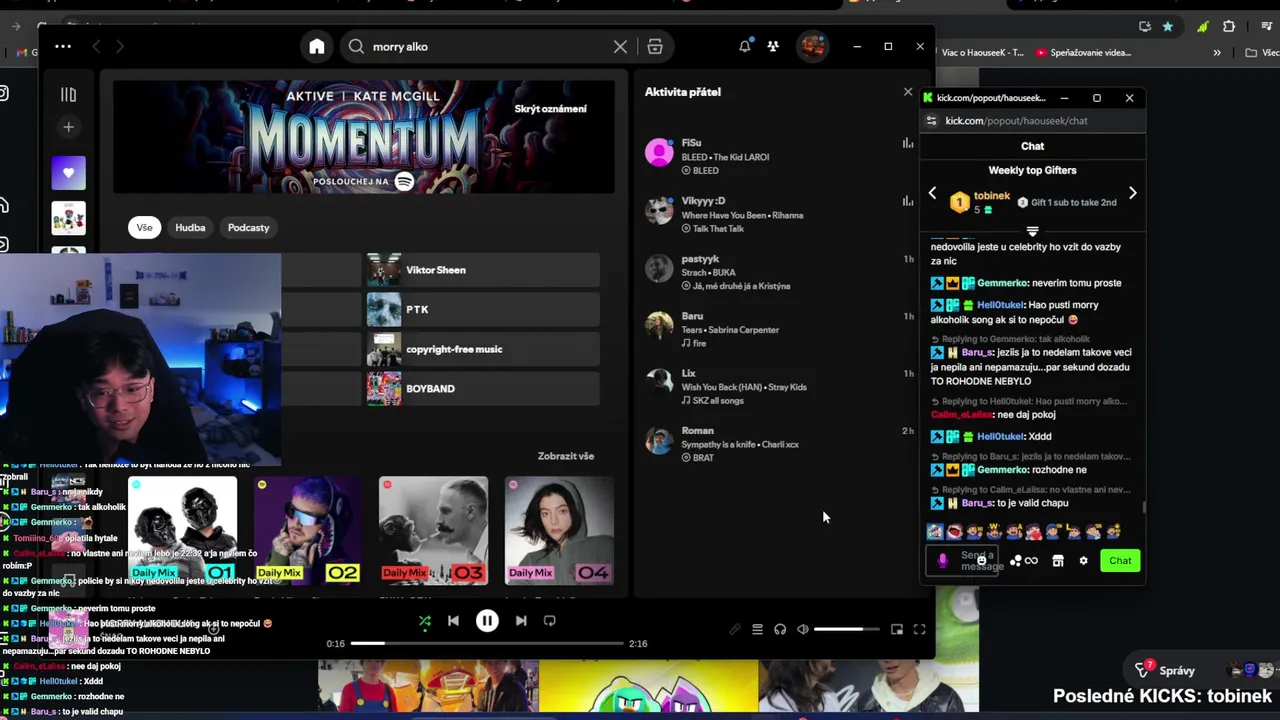Image resolution: width=1280 pixels, height=720 pixels.
Task: Open the PTK tile
Action: pos(483,309)
